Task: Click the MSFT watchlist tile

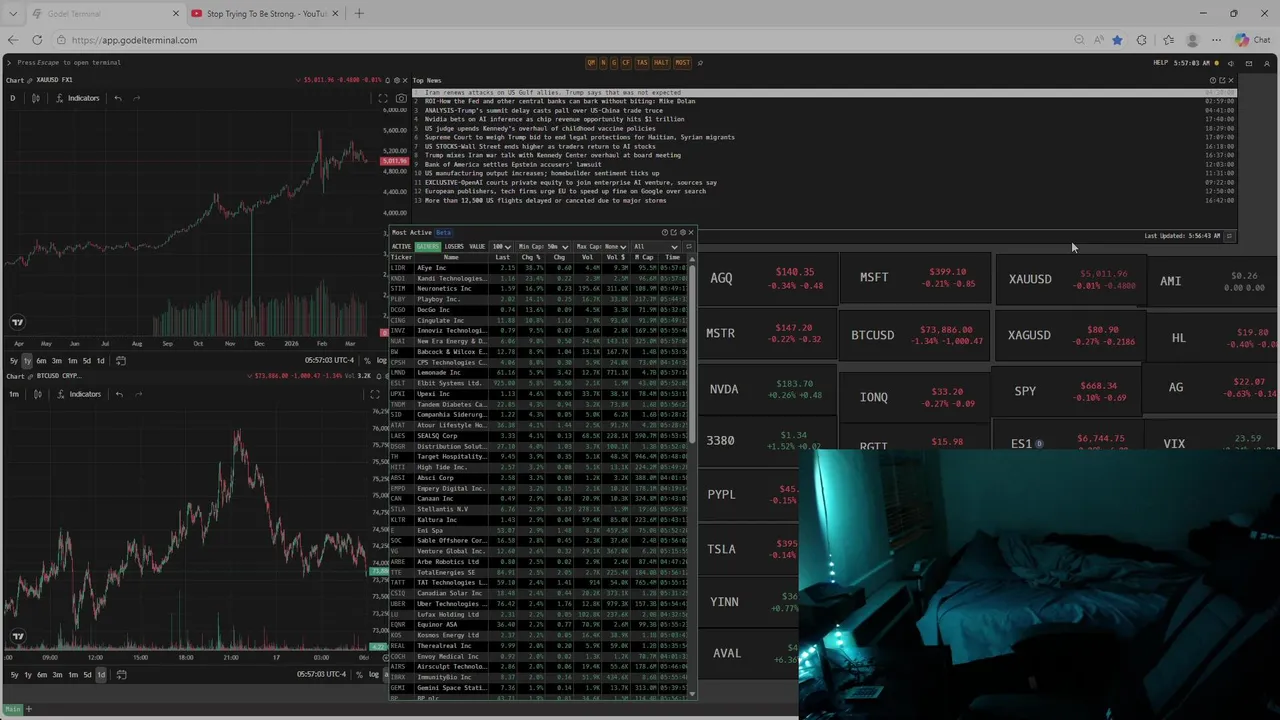Action: pyautogui.click(x=913, y=277)
